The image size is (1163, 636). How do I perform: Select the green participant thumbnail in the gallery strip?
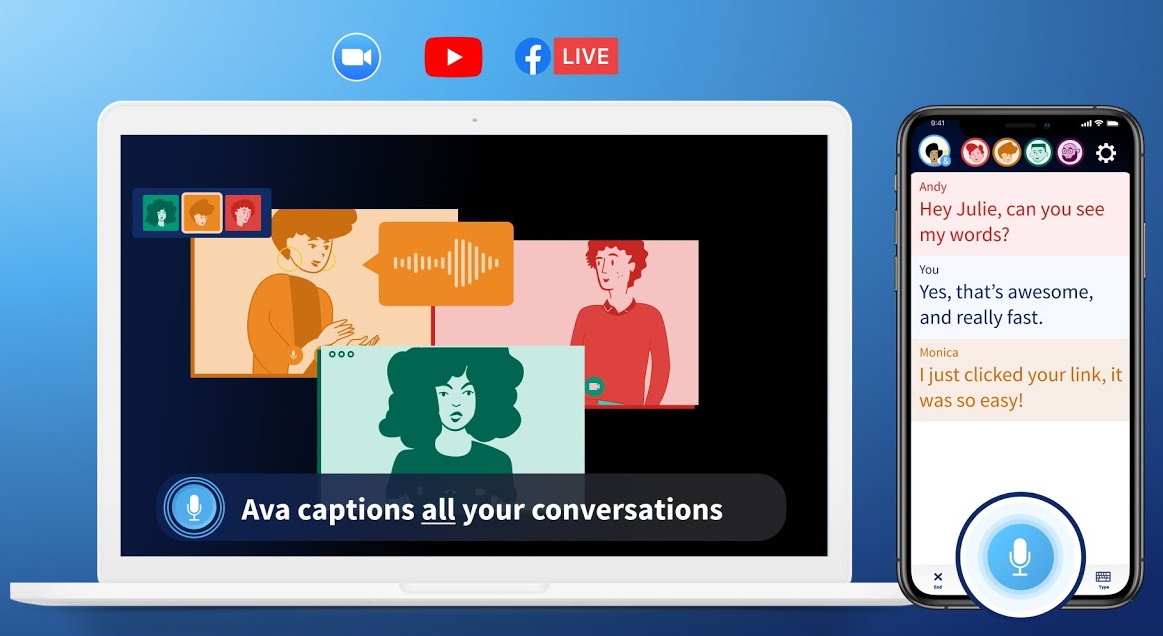point(160,212)
